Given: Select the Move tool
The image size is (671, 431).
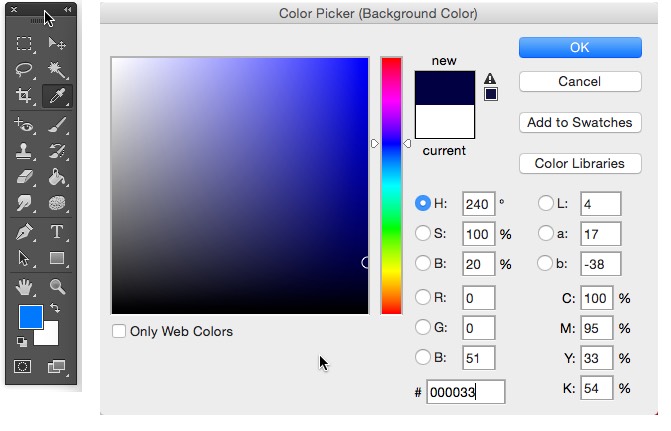Looking at the screenshot, I should (57, 44).
